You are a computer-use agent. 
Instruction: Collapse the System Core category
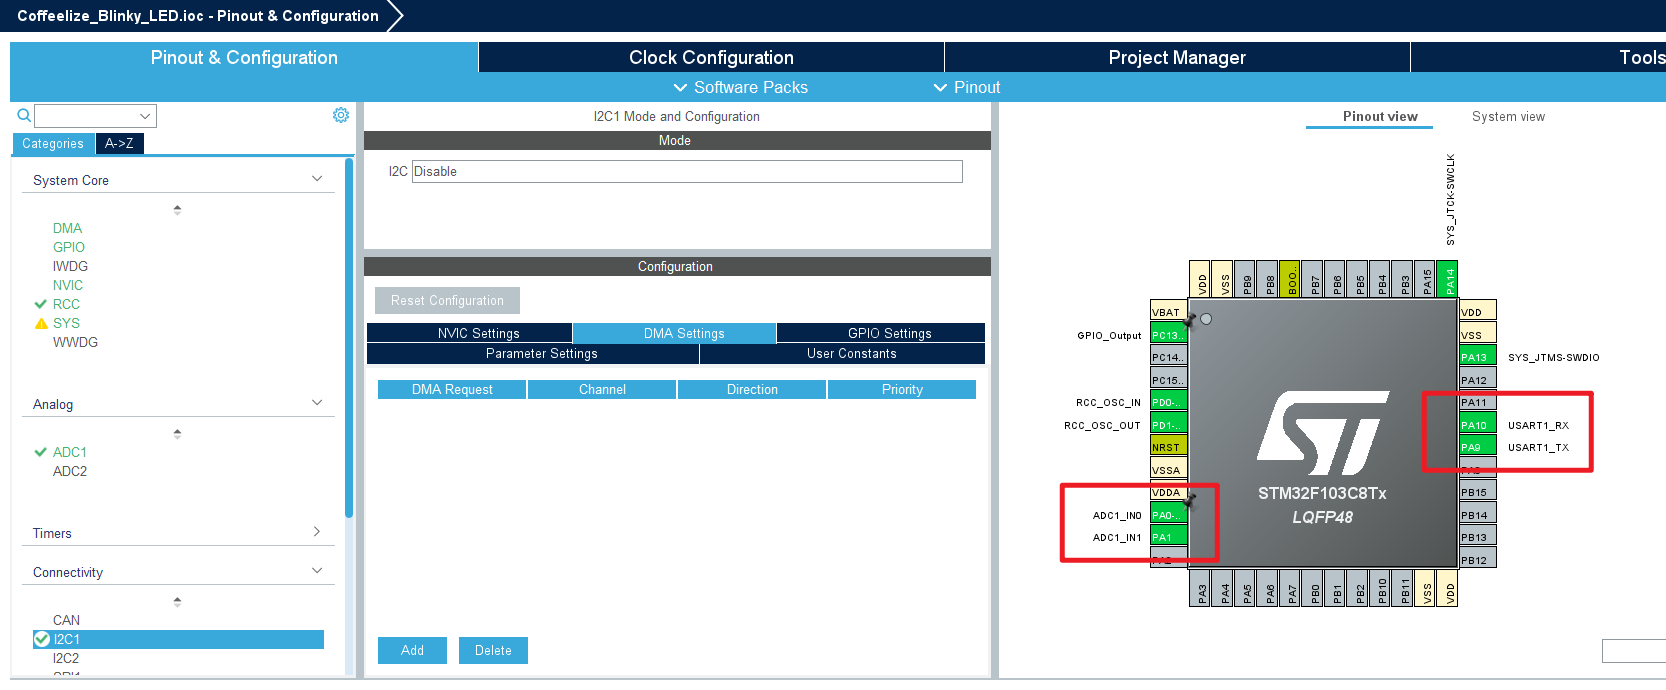click(317, 180)
